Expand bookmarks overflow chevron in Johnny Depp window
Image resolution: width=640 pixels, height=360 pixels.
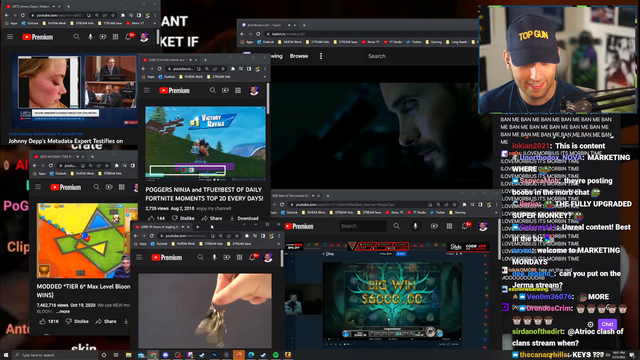click(x=154, y=23)
